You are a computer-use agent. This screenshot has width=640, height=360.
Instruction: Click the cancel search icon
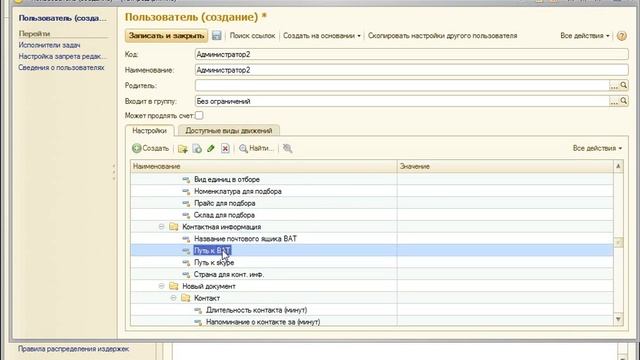[x=287, y=149]
